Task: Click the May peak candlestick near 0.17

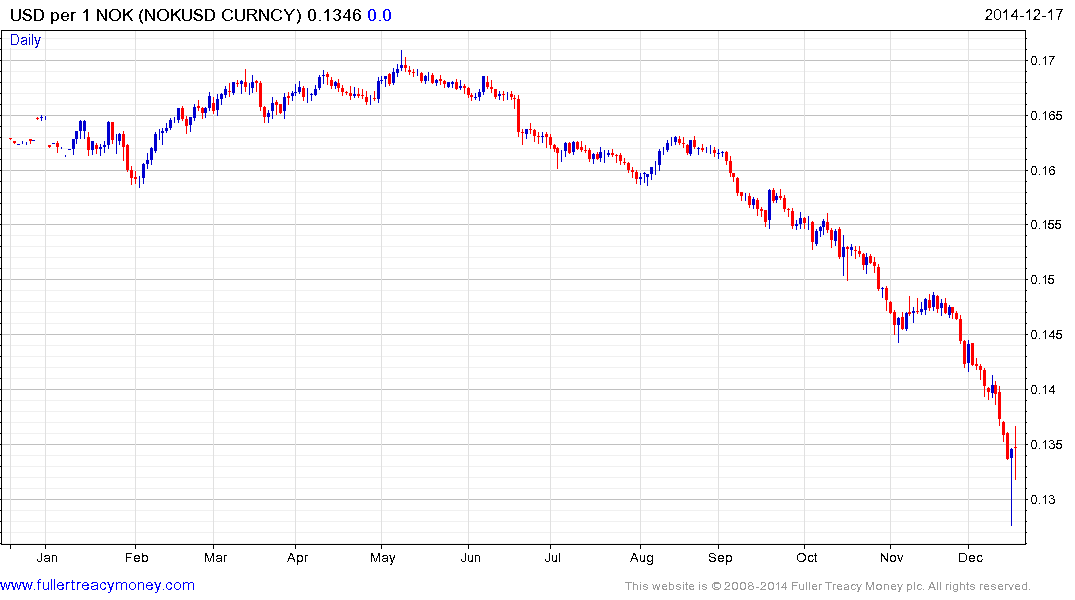Action: tap(402, 62)
